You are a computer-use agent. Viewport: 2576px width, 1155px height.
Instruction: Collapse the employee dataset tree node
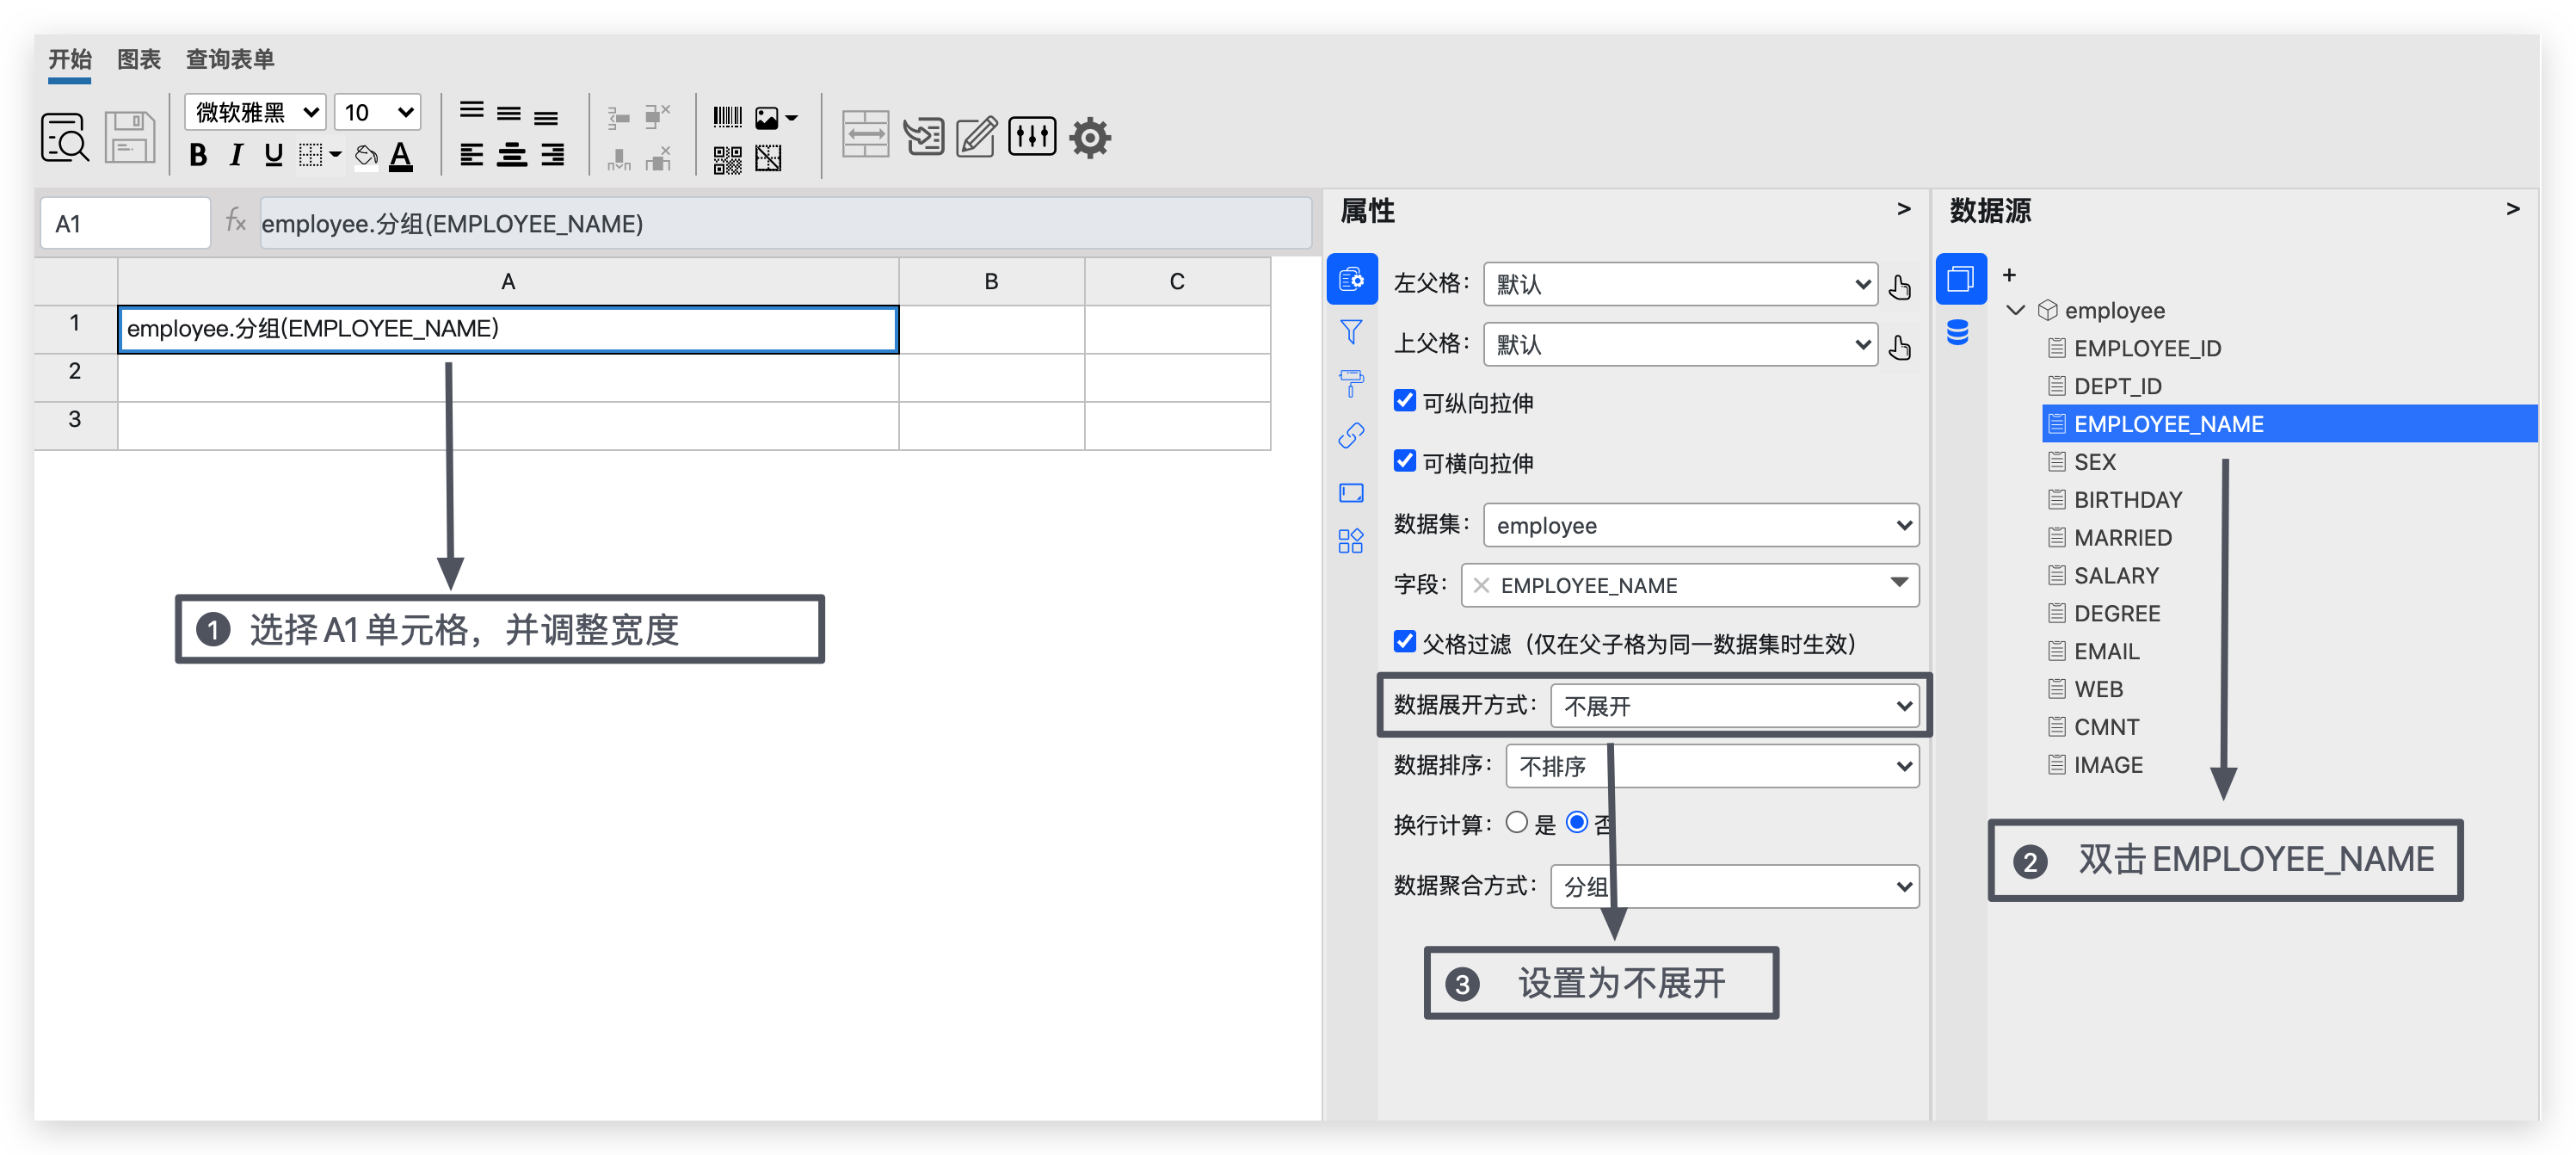(2016, 310)
